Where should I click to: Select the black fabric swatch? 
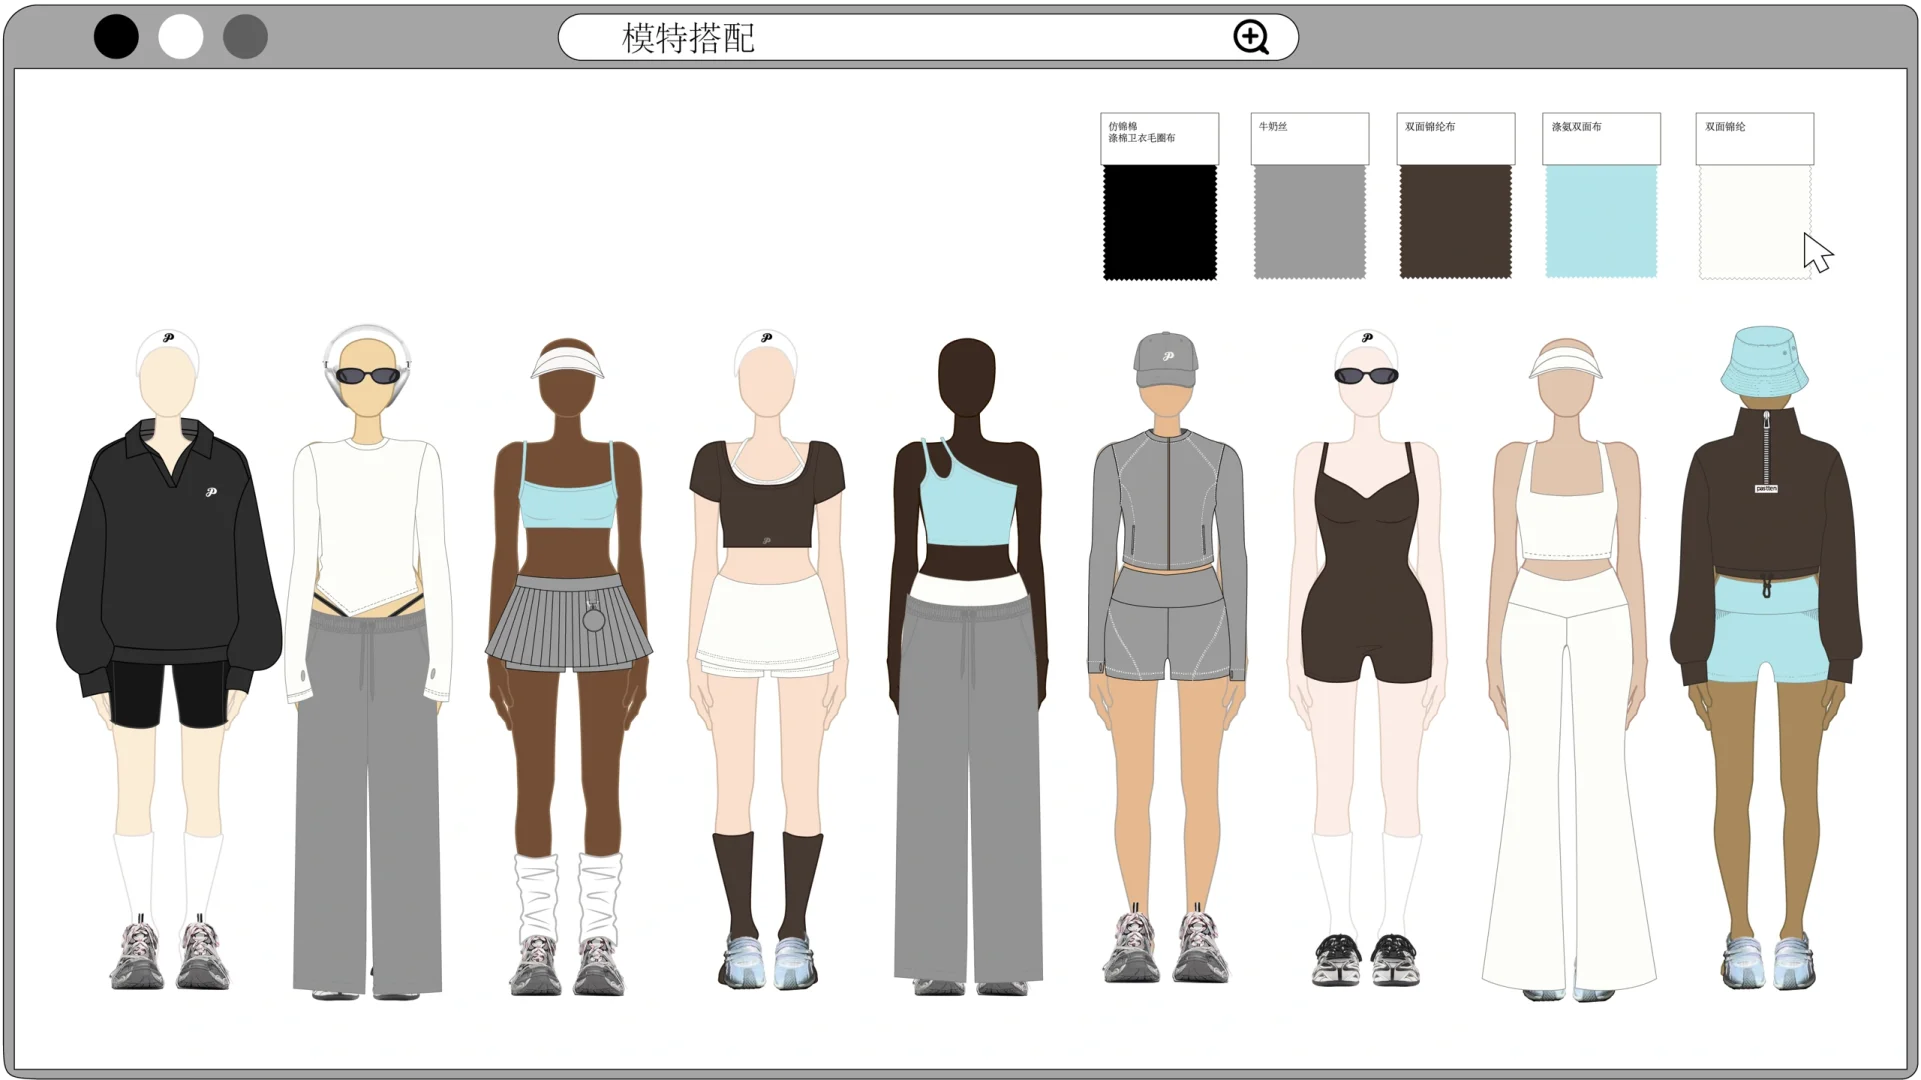[x=1160, y=222]
